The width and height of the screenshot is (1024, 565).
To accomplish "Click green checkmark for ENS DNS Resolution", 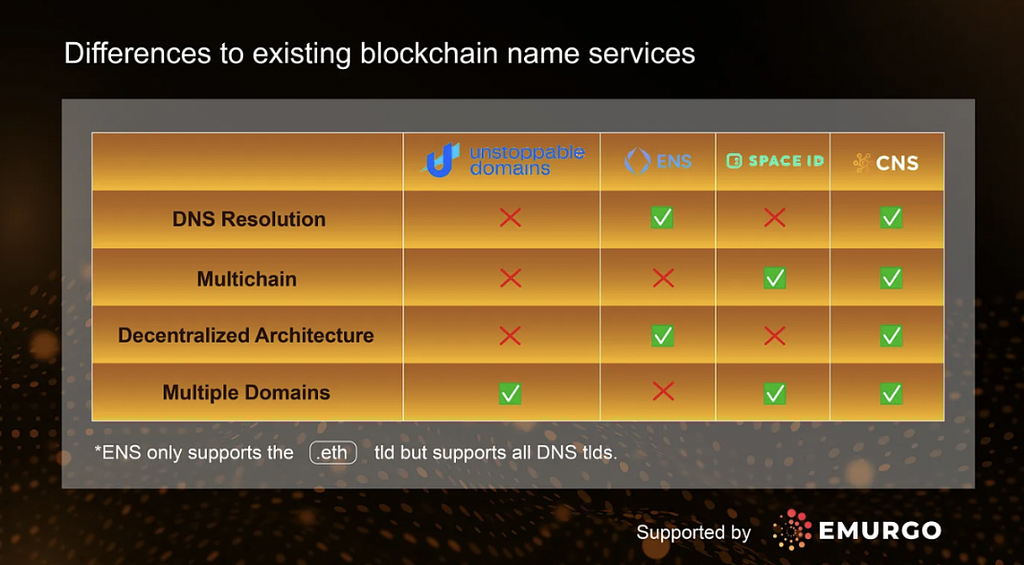I will 662,218.
